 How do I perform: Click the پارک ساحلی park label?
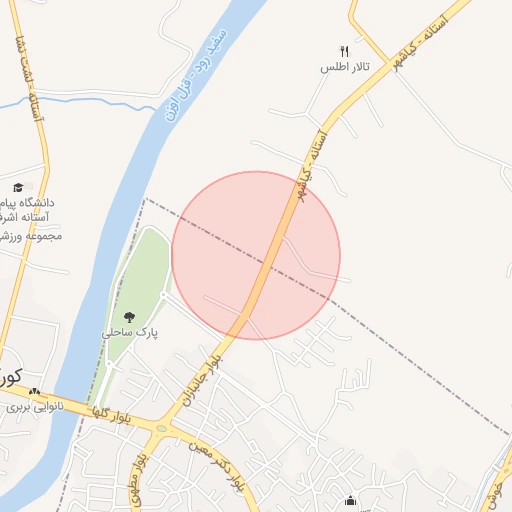click(130, 333)
